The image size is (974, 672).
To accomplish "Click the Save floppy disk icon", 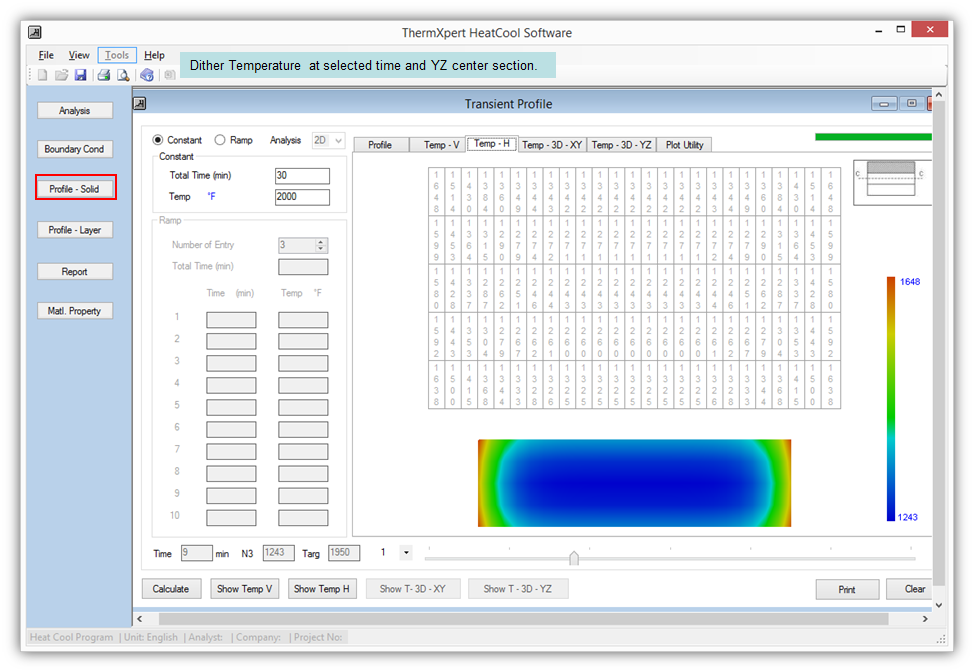I will click(80, 75).
